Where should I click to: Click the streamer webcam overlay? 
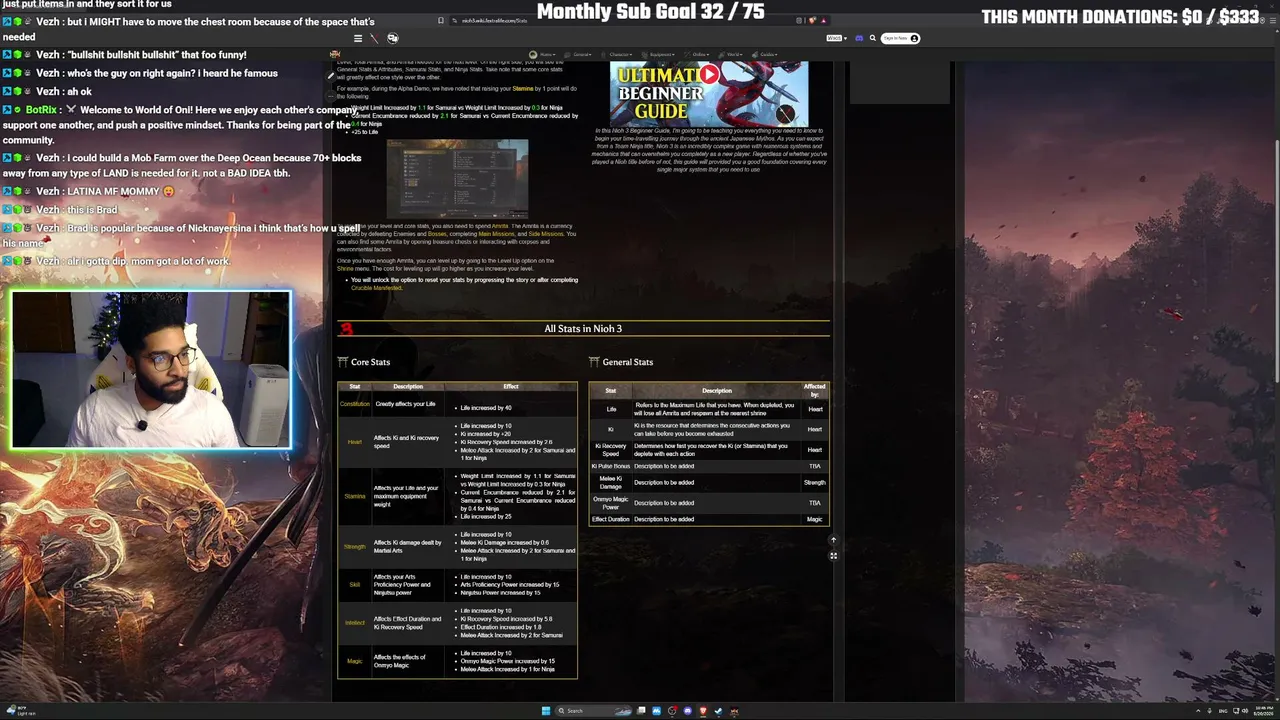coord(152,370)
